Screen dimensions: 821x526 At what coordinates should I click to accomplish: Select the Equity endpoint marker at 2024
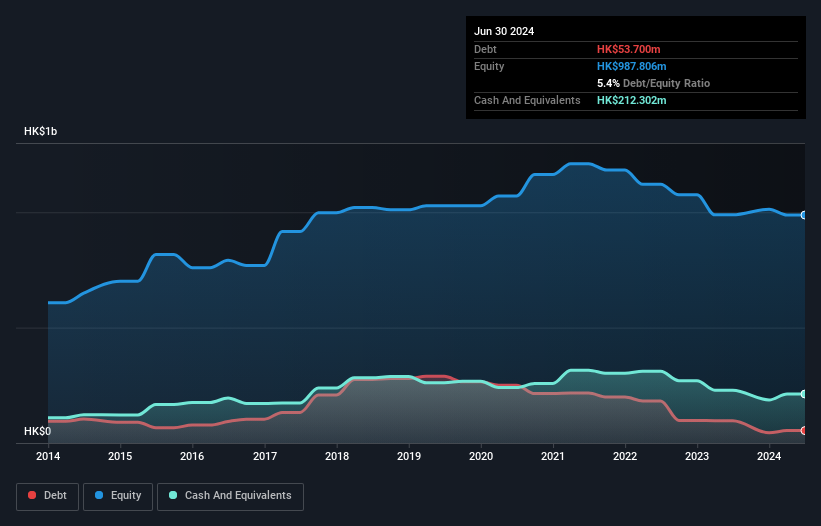pos(804,215)
